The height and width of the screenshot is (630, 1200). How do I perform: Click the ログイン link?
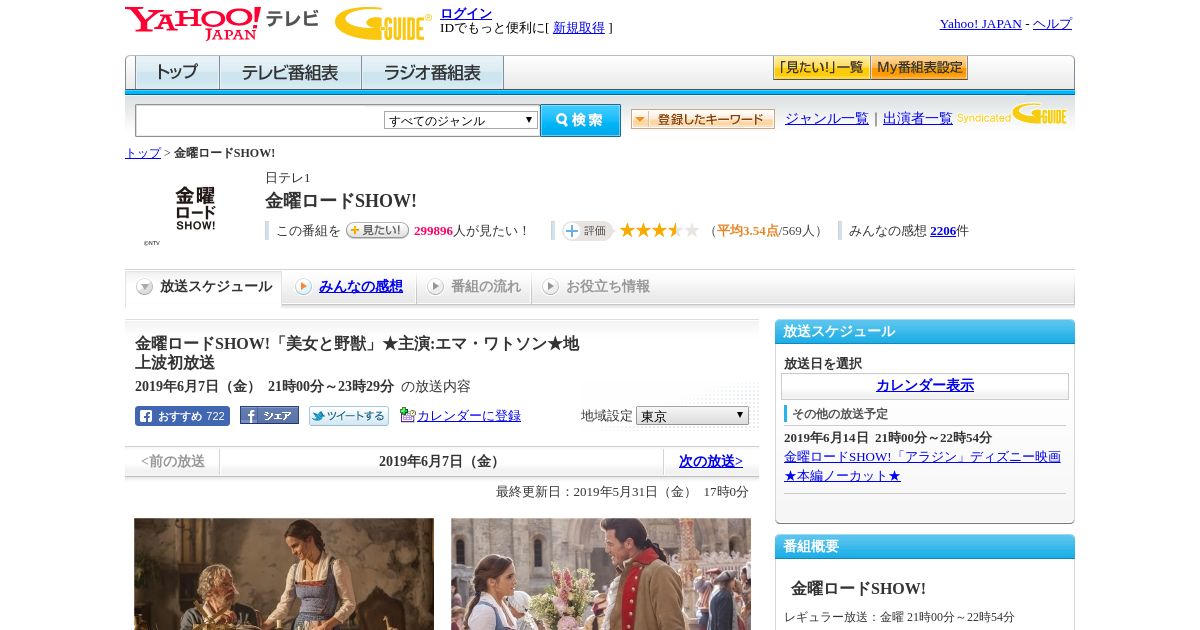click(x=466, y=13)
